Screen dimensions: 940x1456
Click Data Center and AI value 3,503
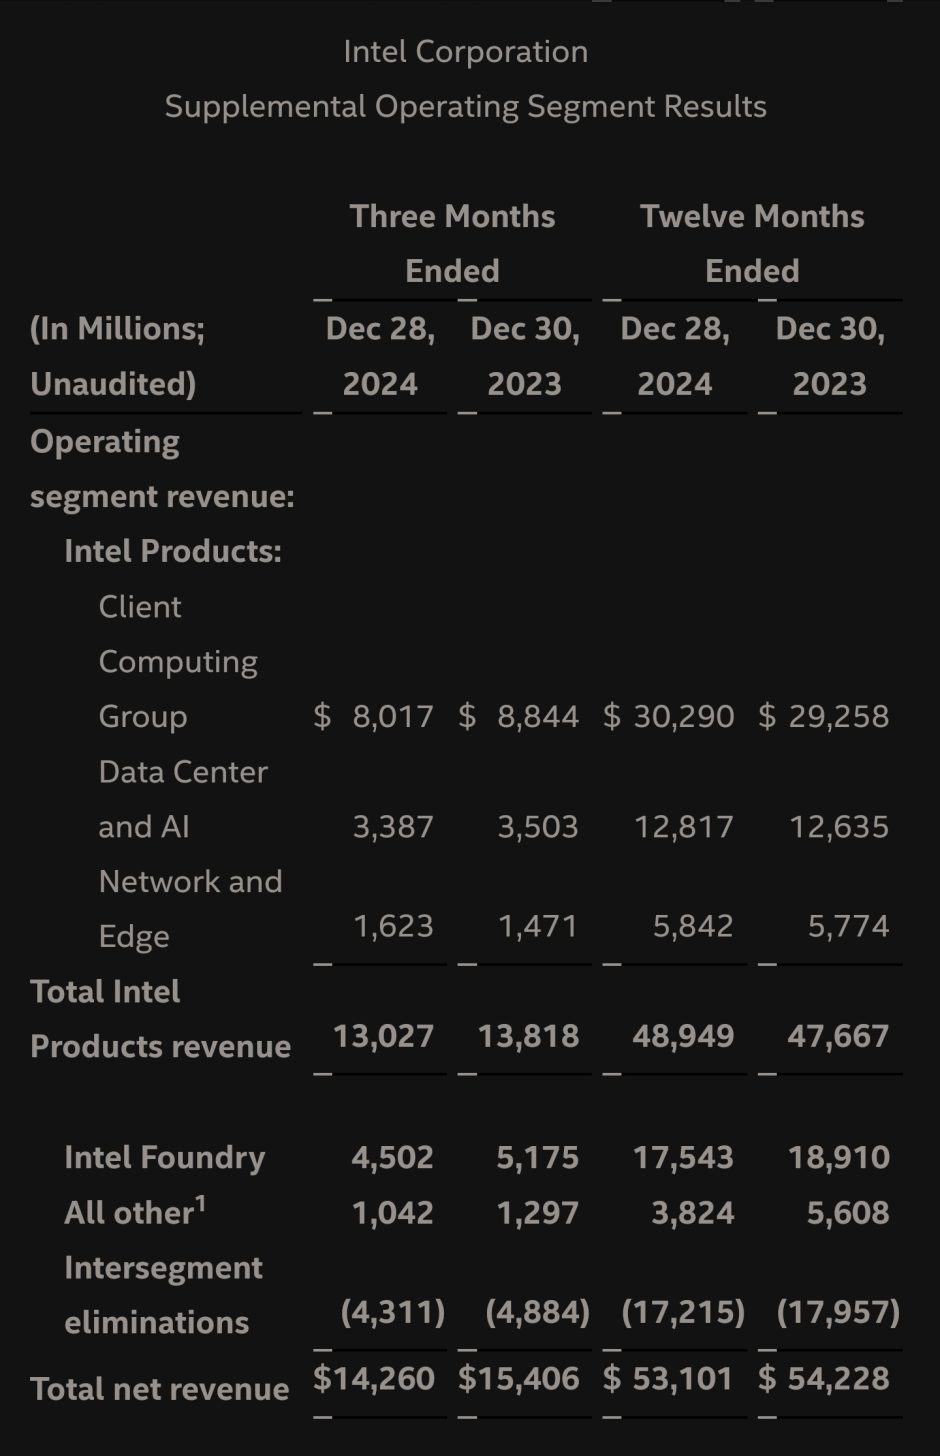pyautogui.click(x=538, y=826)
